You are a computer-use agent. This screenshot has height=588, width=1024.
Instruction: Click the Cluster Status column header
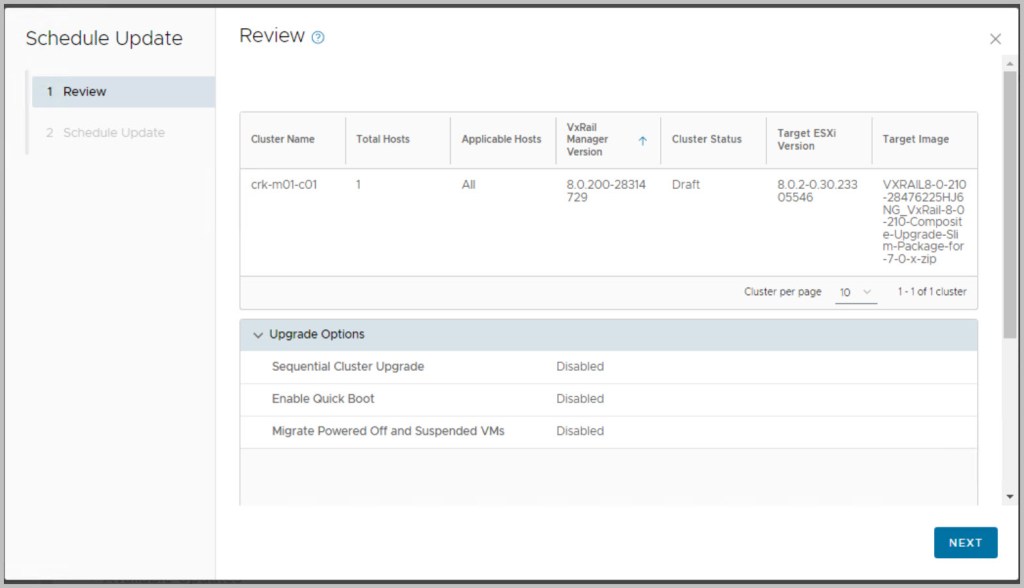pos(706,140)
